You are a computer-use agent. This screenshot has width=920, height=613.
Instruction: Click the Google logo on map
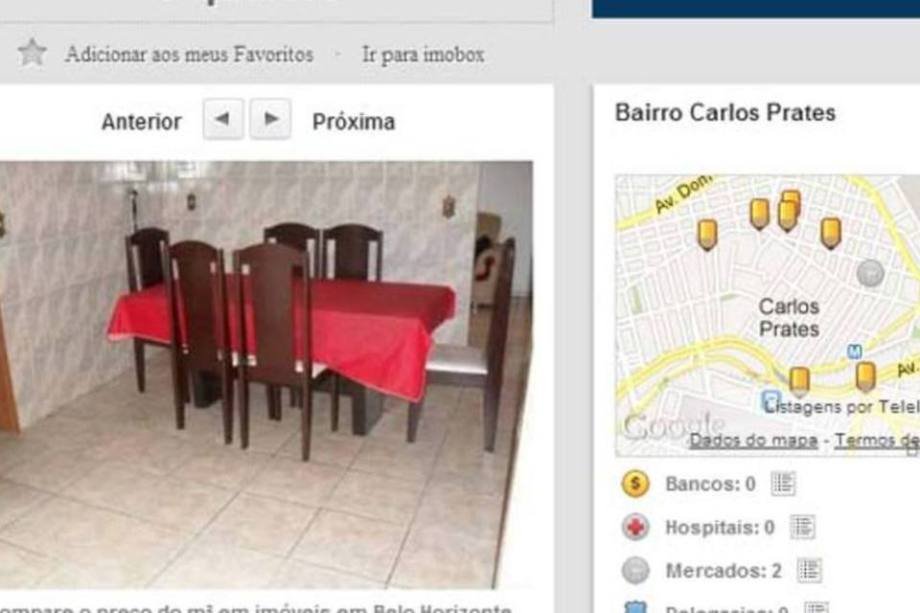(x=674, y=426)
